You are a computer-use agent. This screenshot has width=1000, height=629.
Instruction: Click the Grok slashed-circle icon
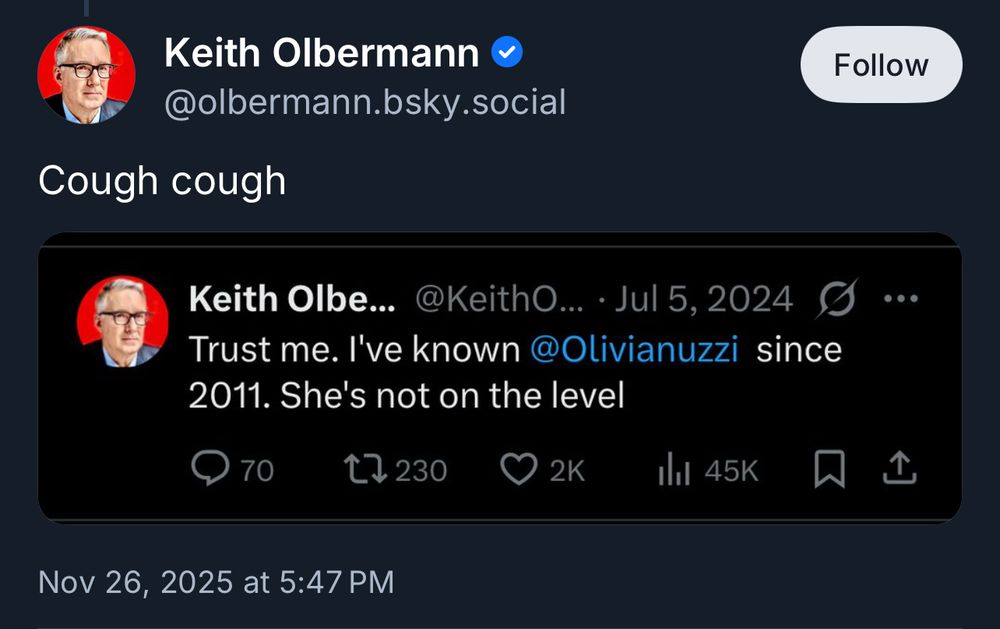point(836,299)
